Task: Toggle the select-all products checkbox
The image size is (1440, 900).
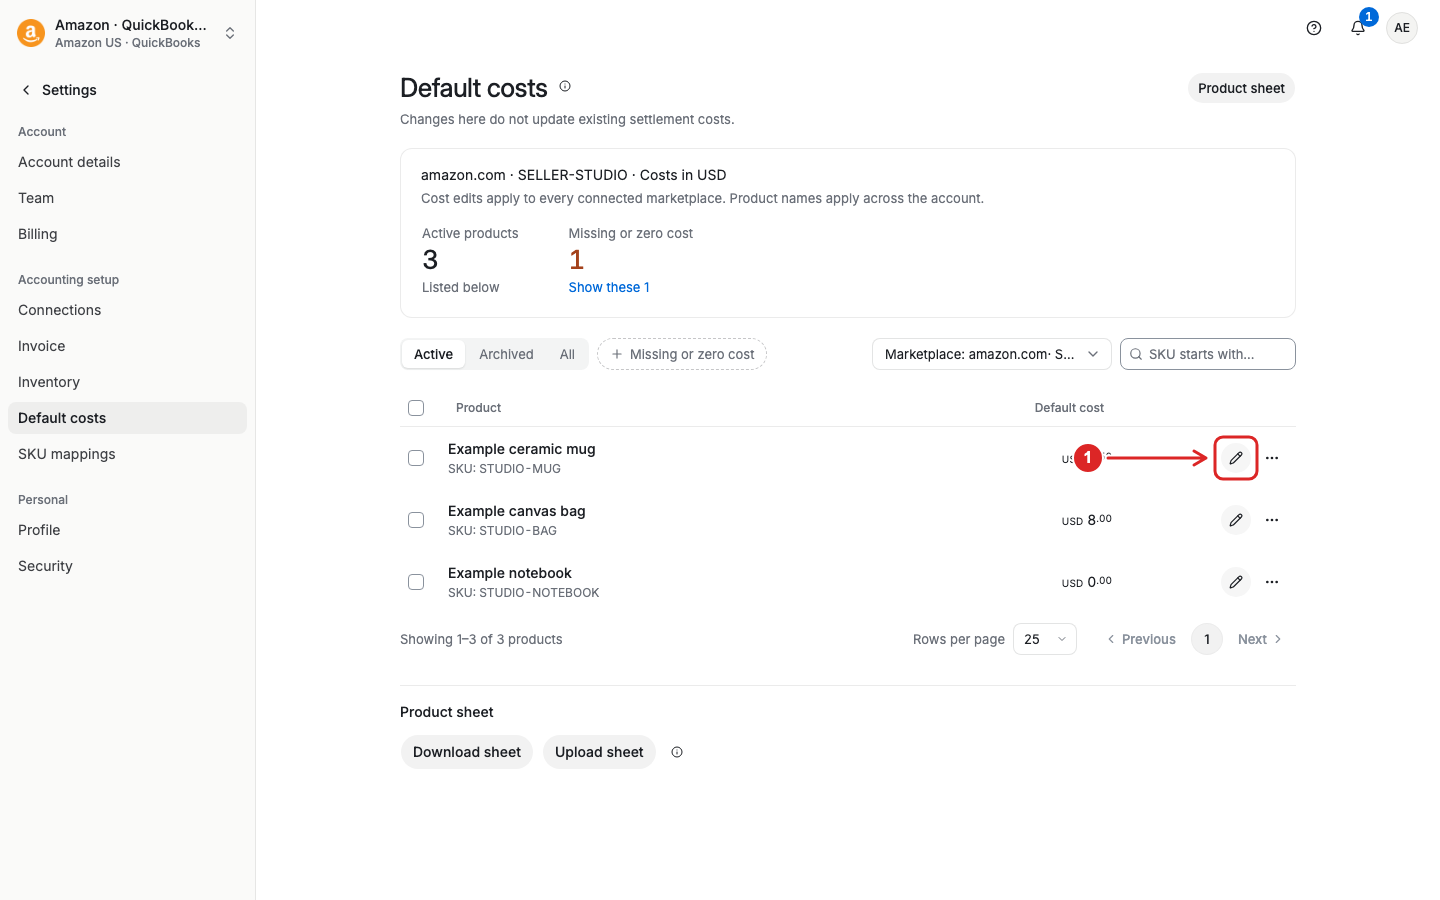Action: (x=416, y=408)
